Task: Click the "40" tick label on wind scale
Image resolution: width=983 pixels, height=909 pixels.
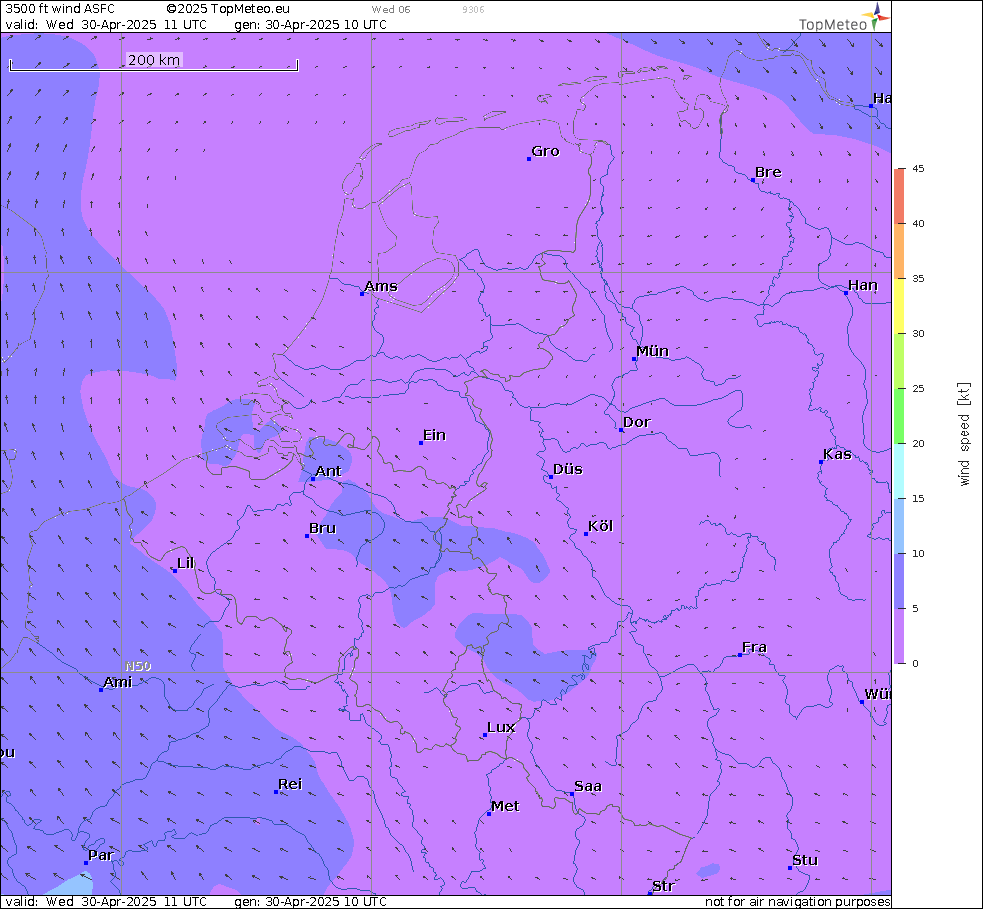Action: click(x=918, y=224)
